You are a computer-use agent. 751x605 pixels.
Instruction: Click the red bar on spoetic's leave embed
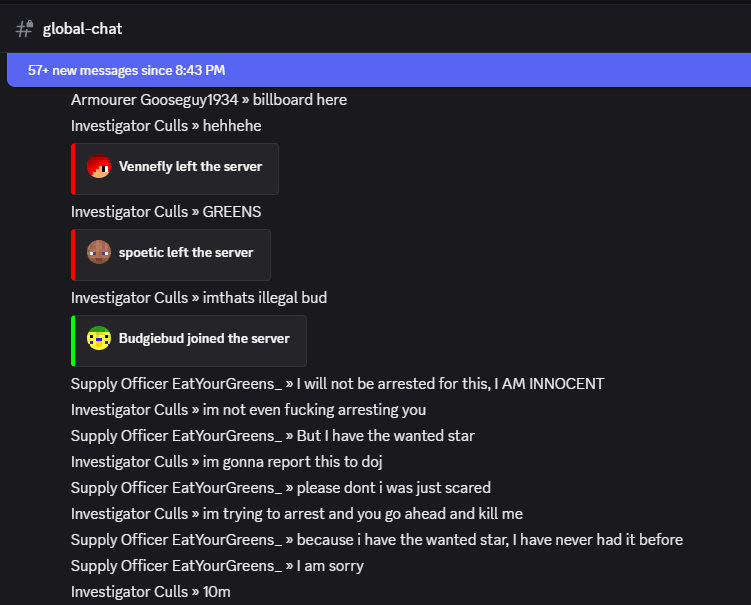click(73, 254)
